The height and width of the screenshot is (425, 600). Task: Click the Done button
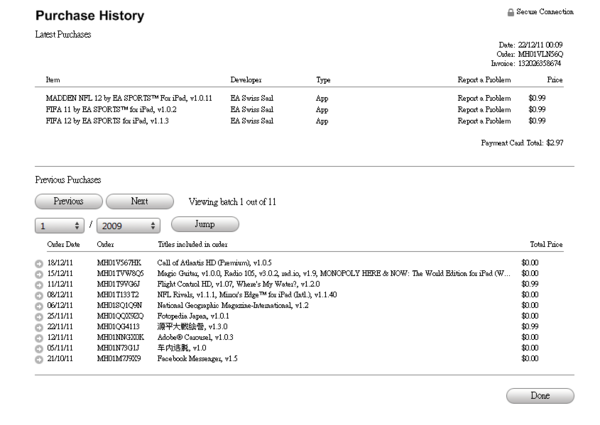(540, 396)
